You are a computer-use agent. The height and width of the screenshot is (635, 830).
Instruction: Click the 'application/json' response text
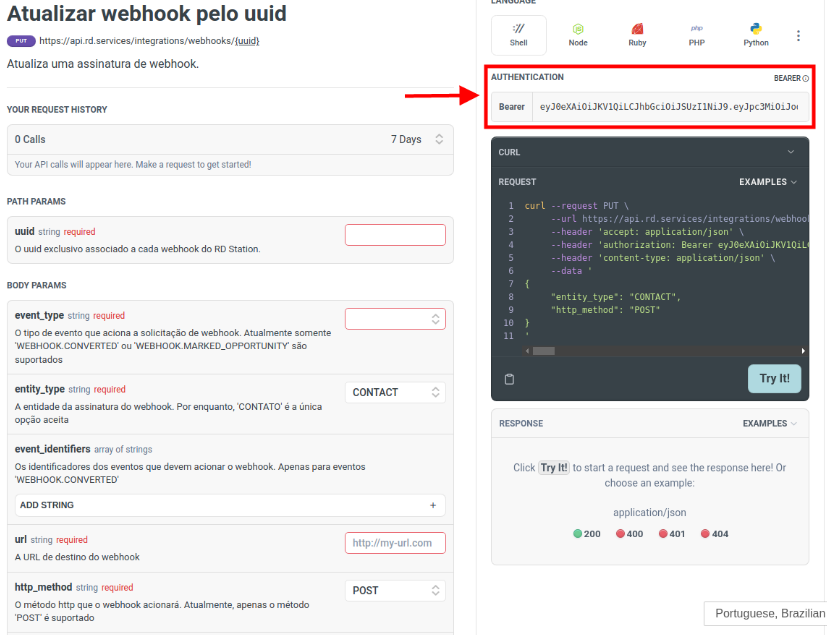tap(649, 512)
